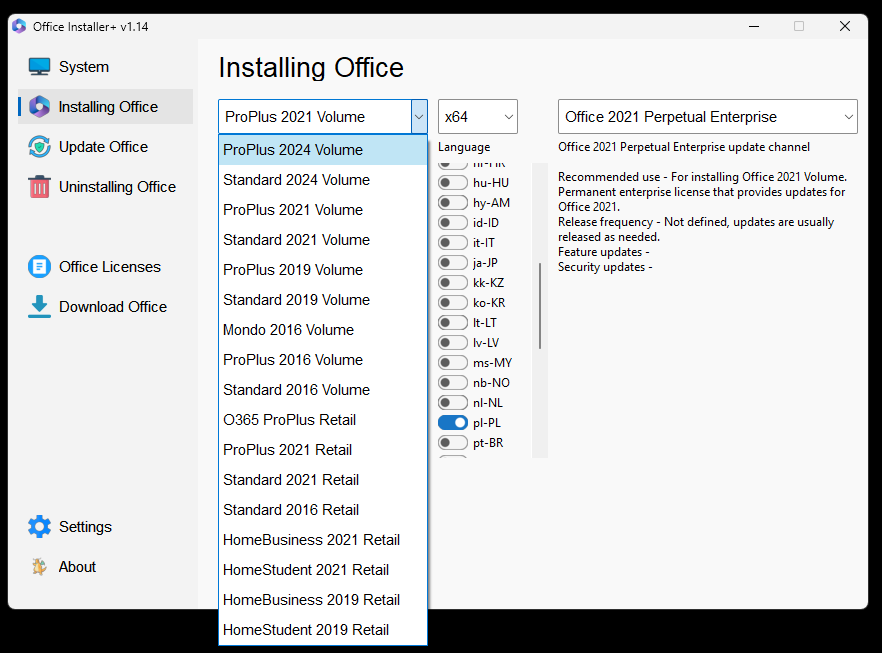Open the System page
Screen dimensions: 882x653
(84, 67)
